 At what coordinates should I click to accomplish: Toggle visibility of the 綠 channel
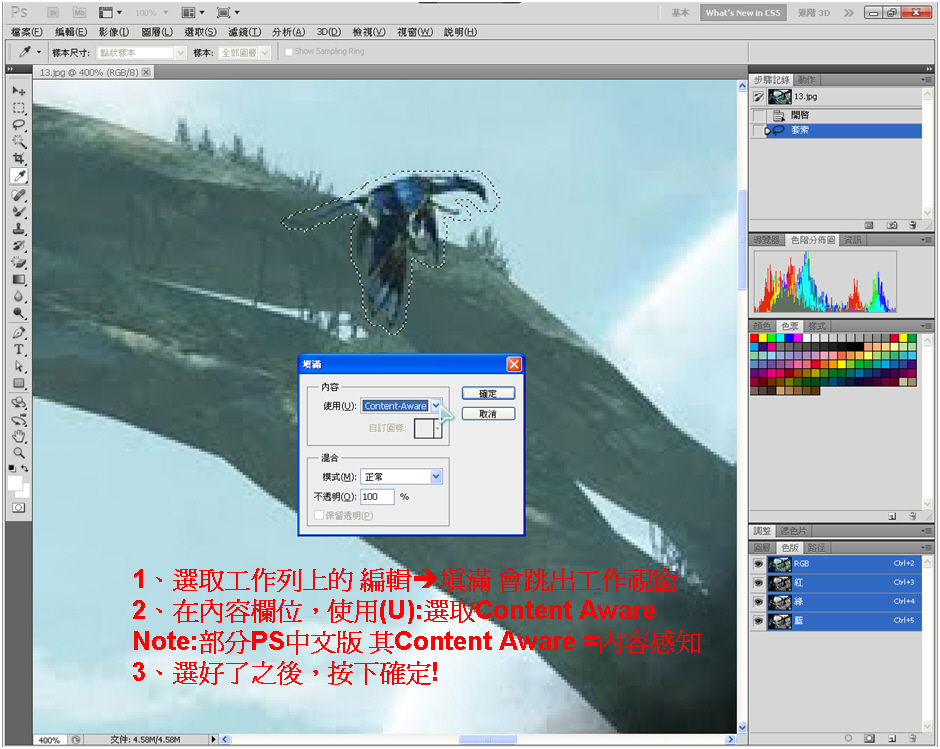[758, 601]
